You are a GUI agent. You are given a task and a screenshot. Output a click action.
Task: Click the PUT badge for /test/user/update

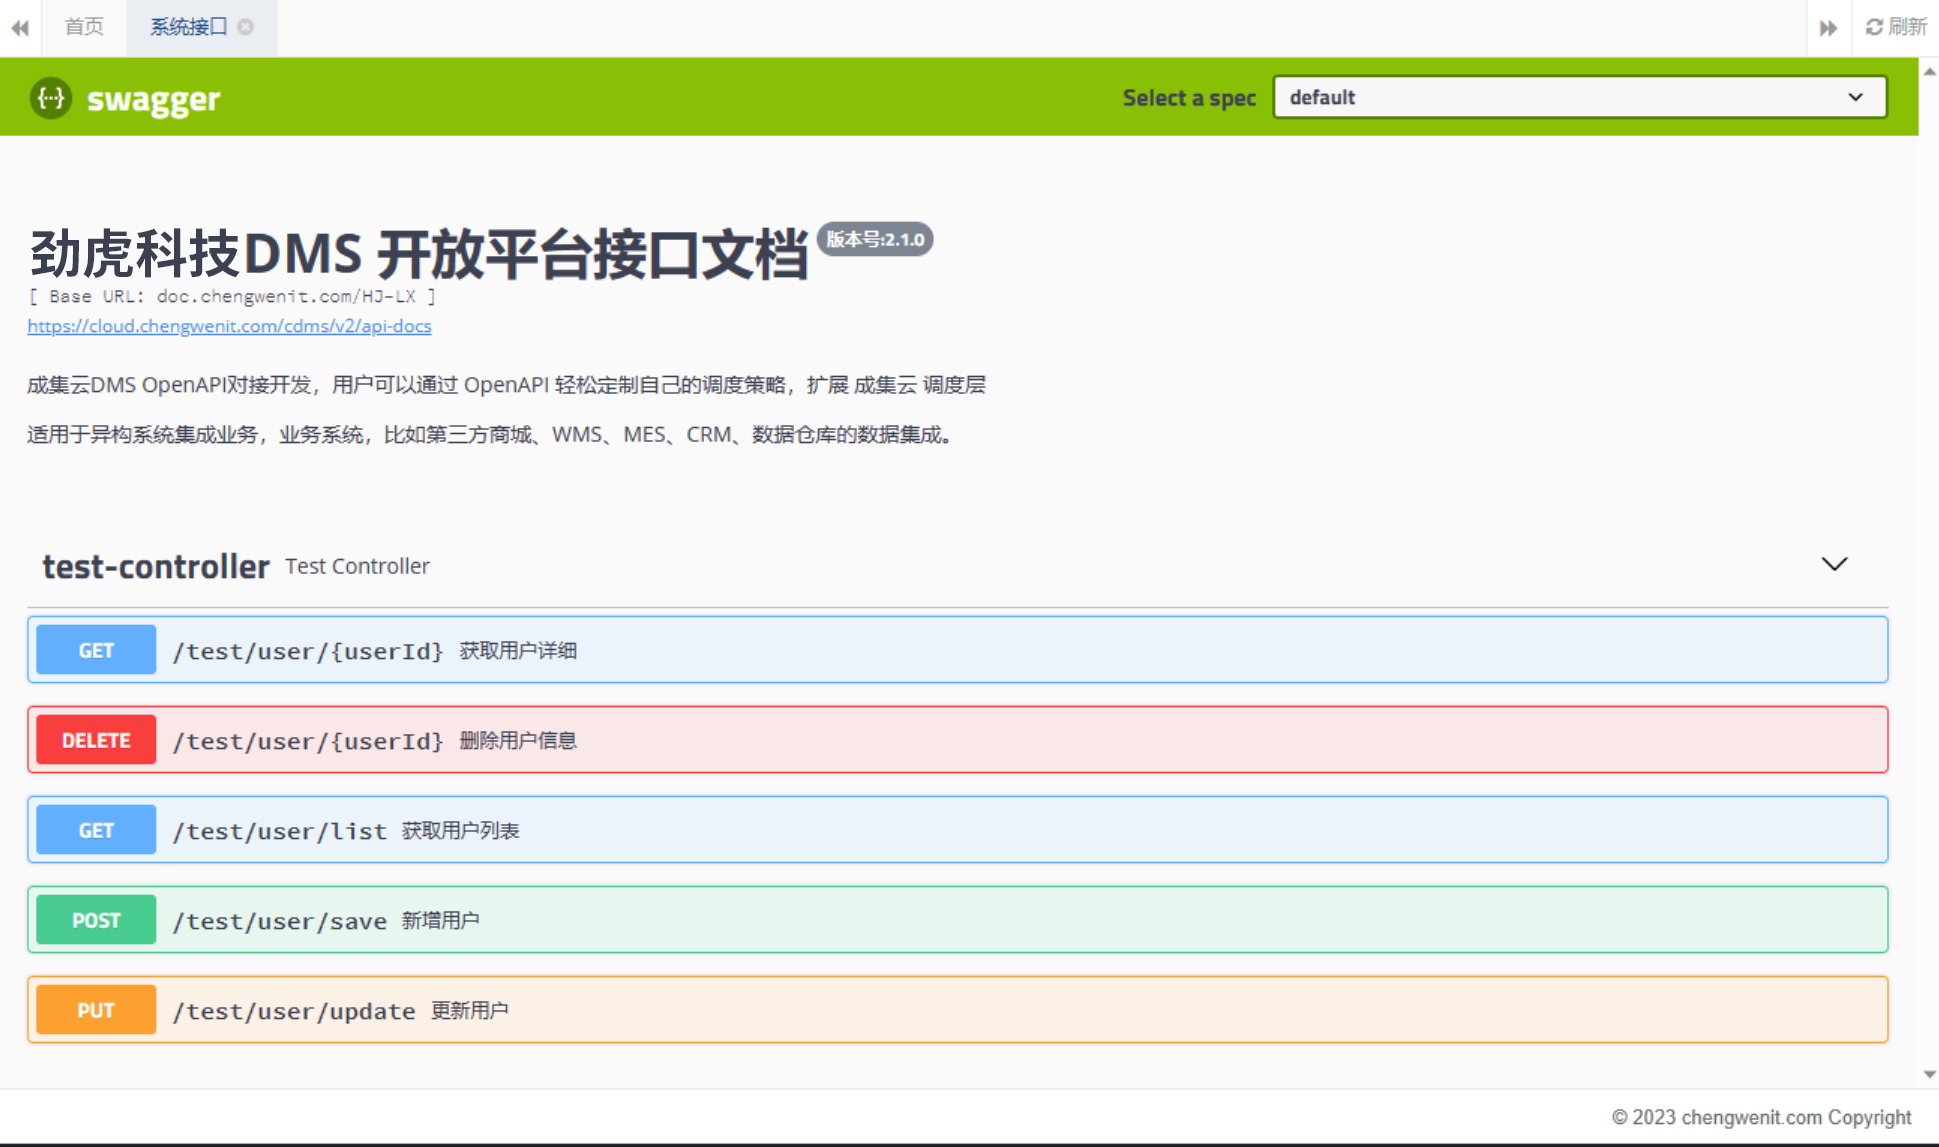click(96, 1010)
